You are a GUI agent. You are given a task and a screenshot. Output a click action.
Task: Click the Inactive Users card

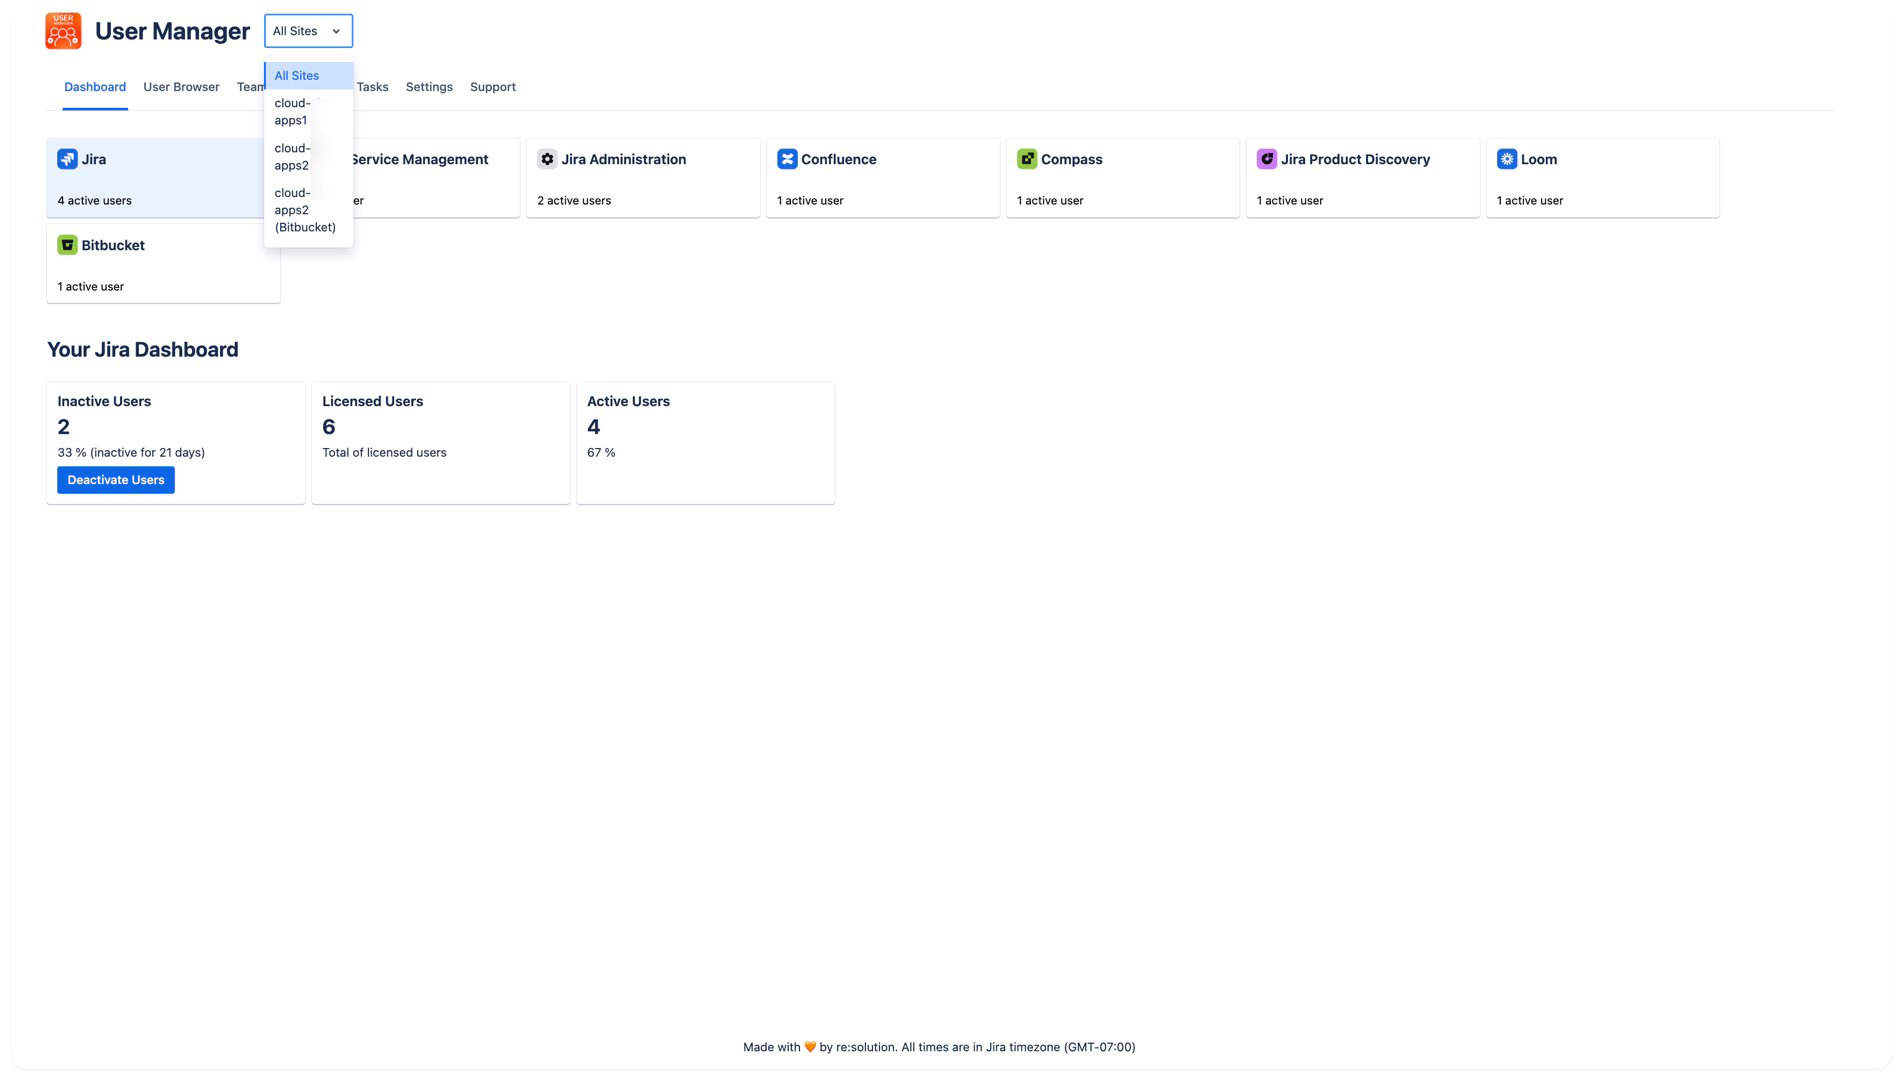tap(176, 442)
